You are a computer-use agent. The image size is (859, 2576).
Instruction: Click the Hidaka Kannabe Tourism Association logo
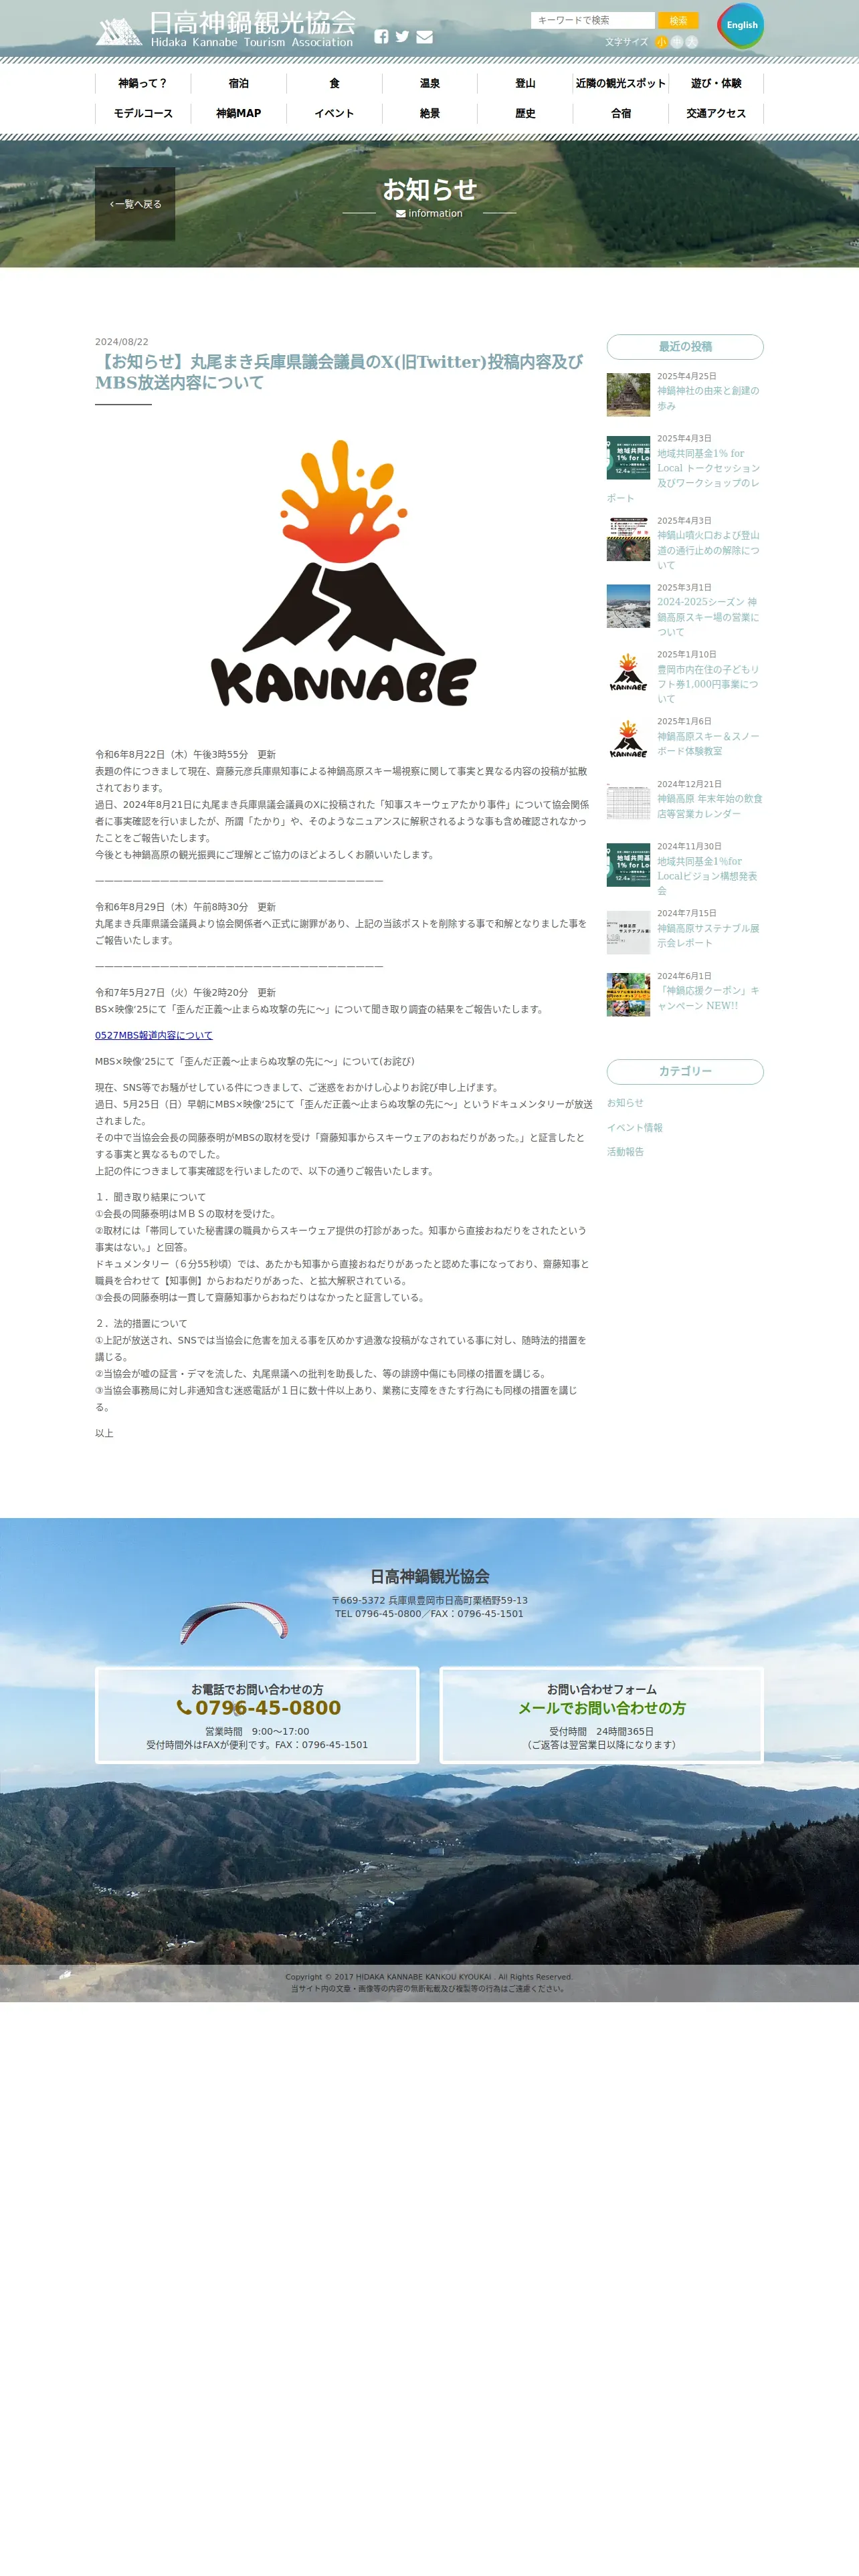point(226,30)
